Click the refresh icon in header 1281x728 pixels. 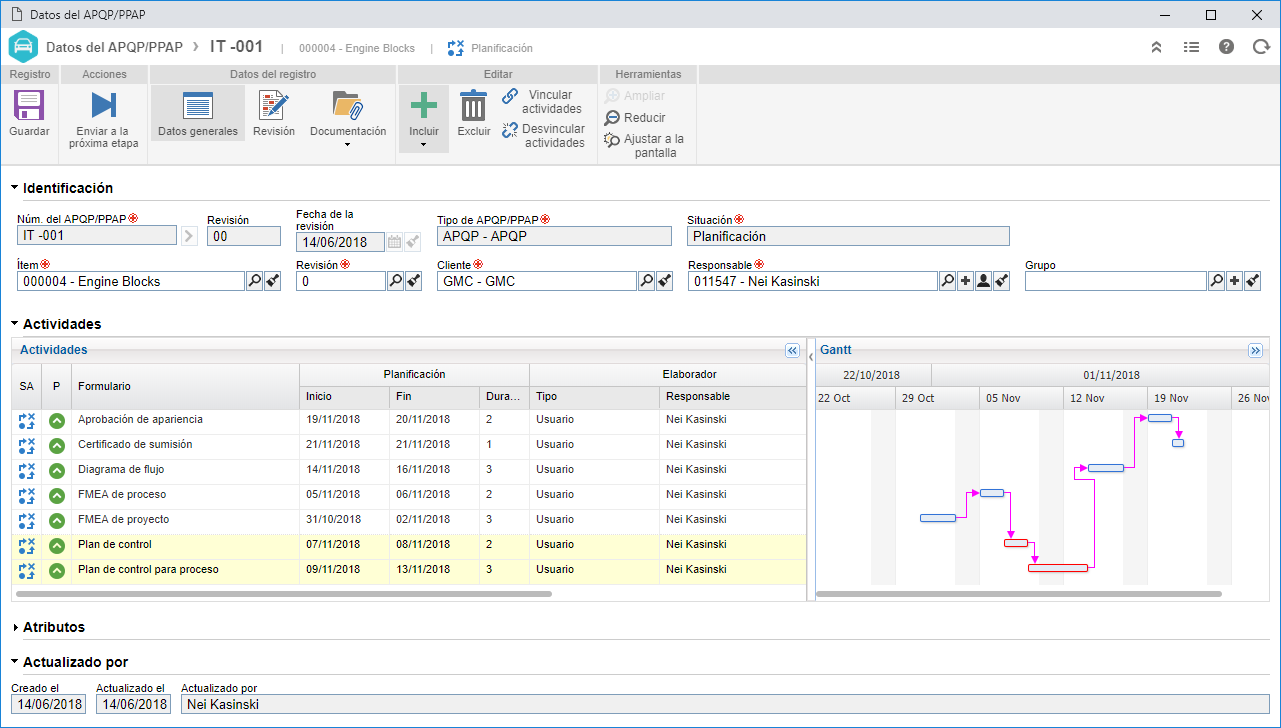(x=1260, y=47)
